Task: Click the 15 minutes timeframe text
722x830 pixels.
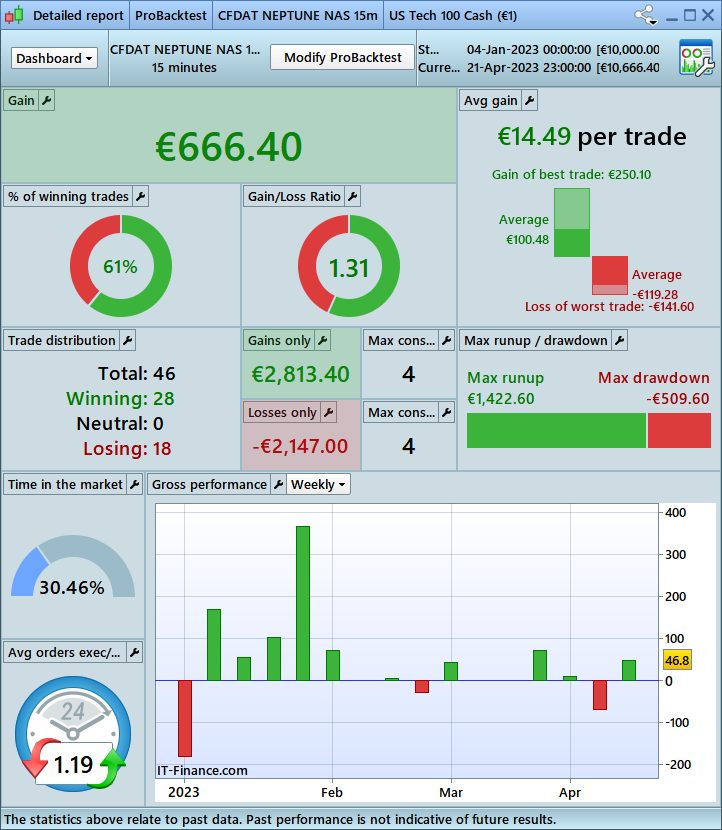Action: click(184, 68)
